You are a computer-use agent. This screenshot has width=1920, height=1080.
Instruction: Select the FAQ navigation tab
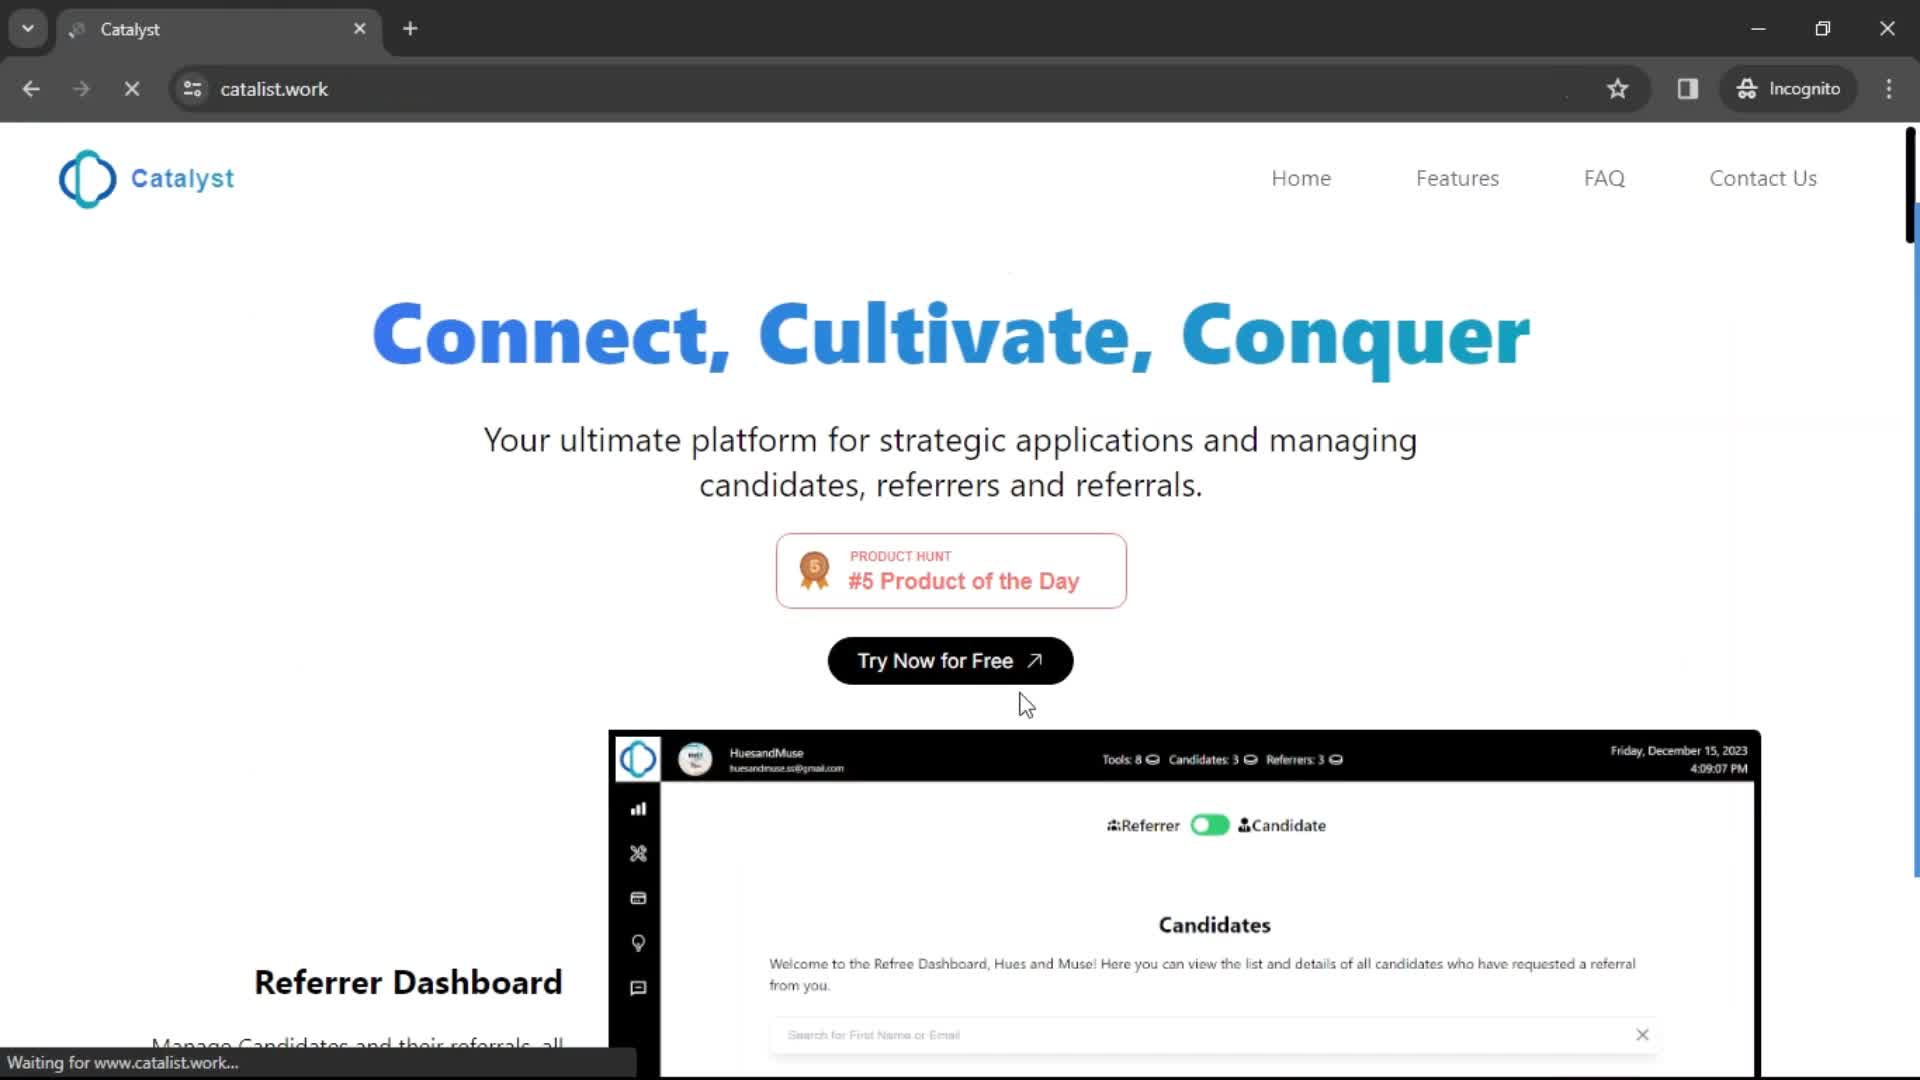[1605, 178]
